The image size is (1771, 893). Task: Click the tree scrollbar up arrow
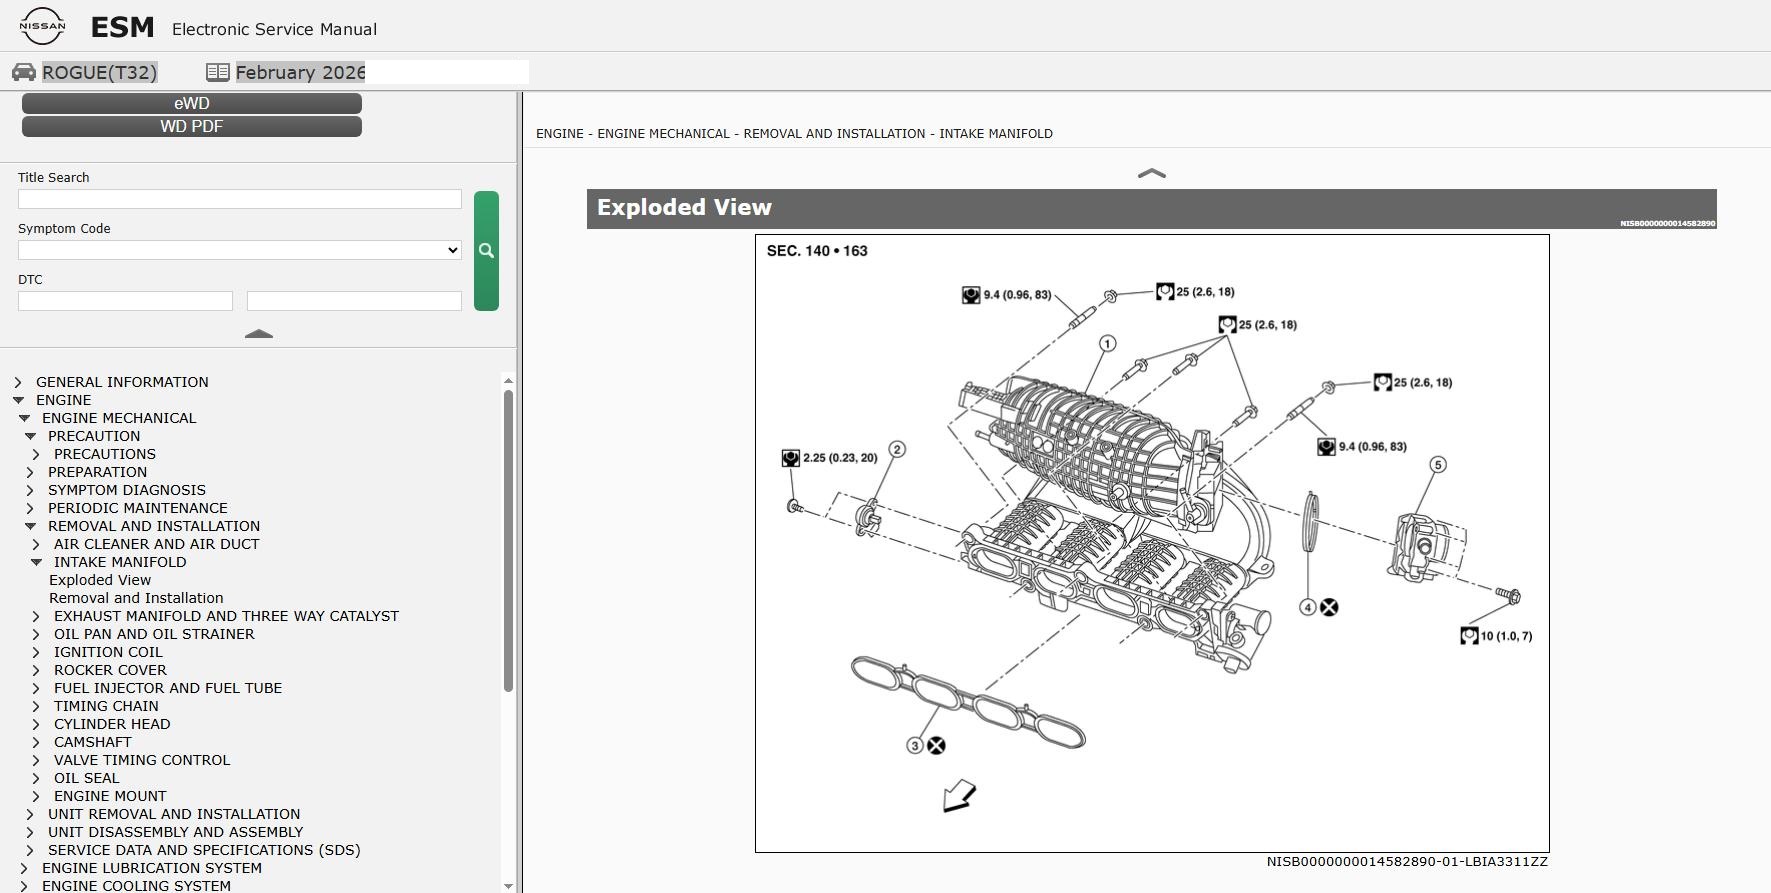click(x=508, y=380)
